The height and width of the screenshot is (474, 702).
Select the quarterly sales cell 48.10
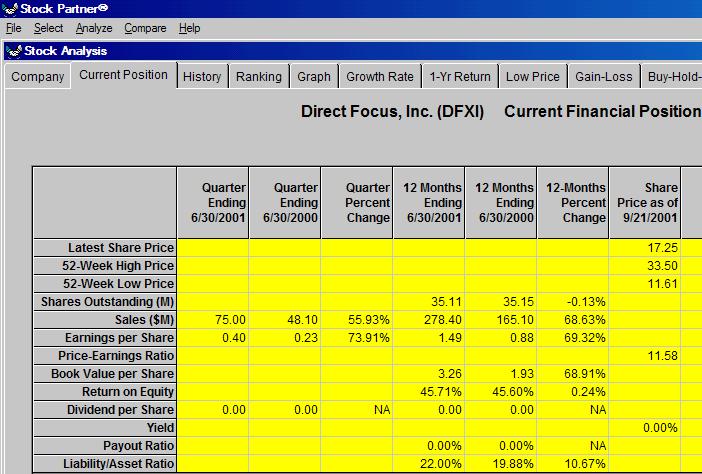tap(285, 320)
